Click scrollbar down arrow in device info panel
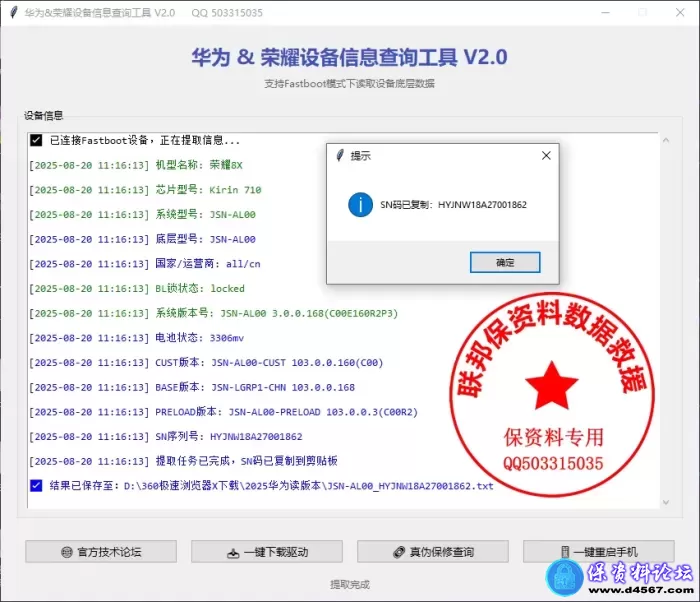This screenshot has height=602, width=700. coord(666,502)
